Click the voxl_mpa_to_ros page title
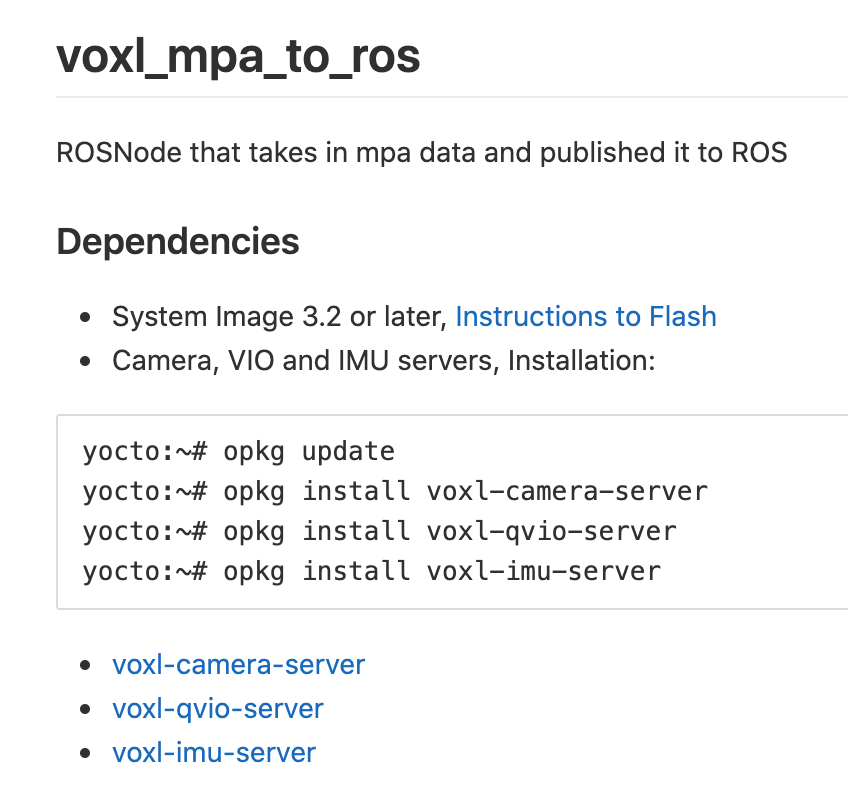The width and height of the screenshot is (848, 810). pyautogui.click(x=238, y=57)
